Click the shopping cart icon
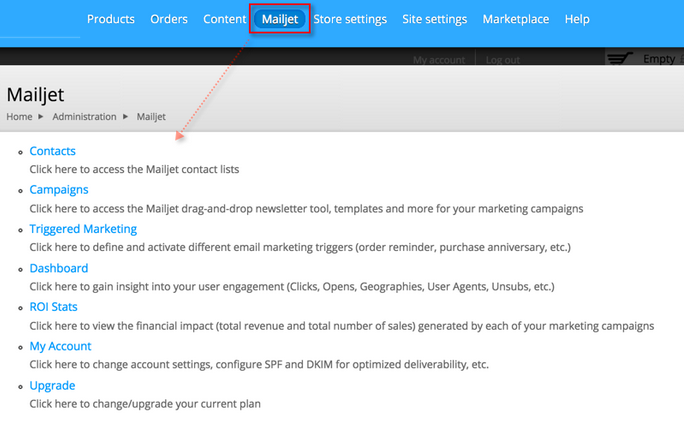 click(622, 59)
